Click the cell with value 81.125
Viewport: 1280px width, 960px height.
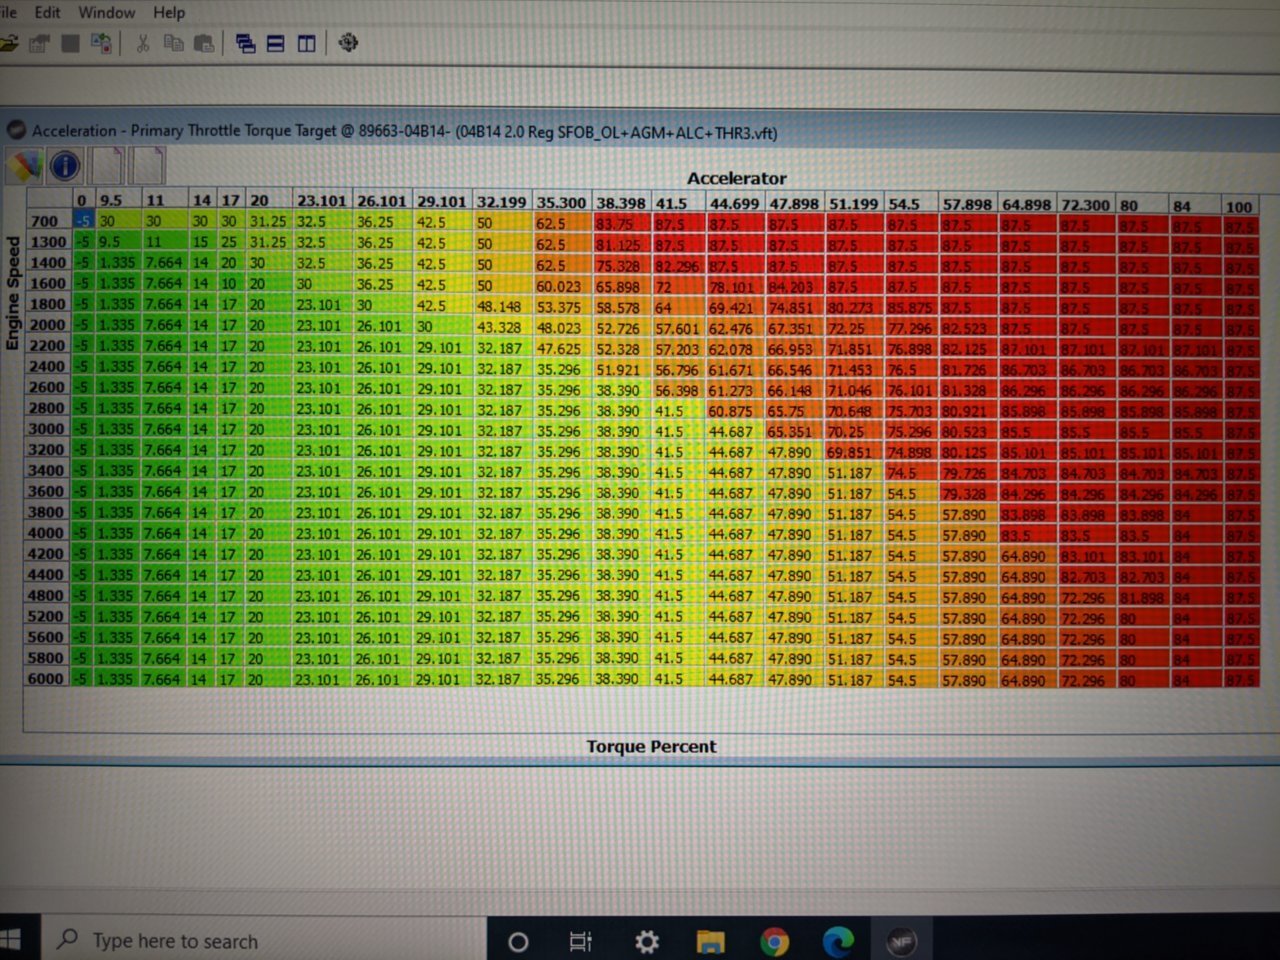click(x=621, y=245)
